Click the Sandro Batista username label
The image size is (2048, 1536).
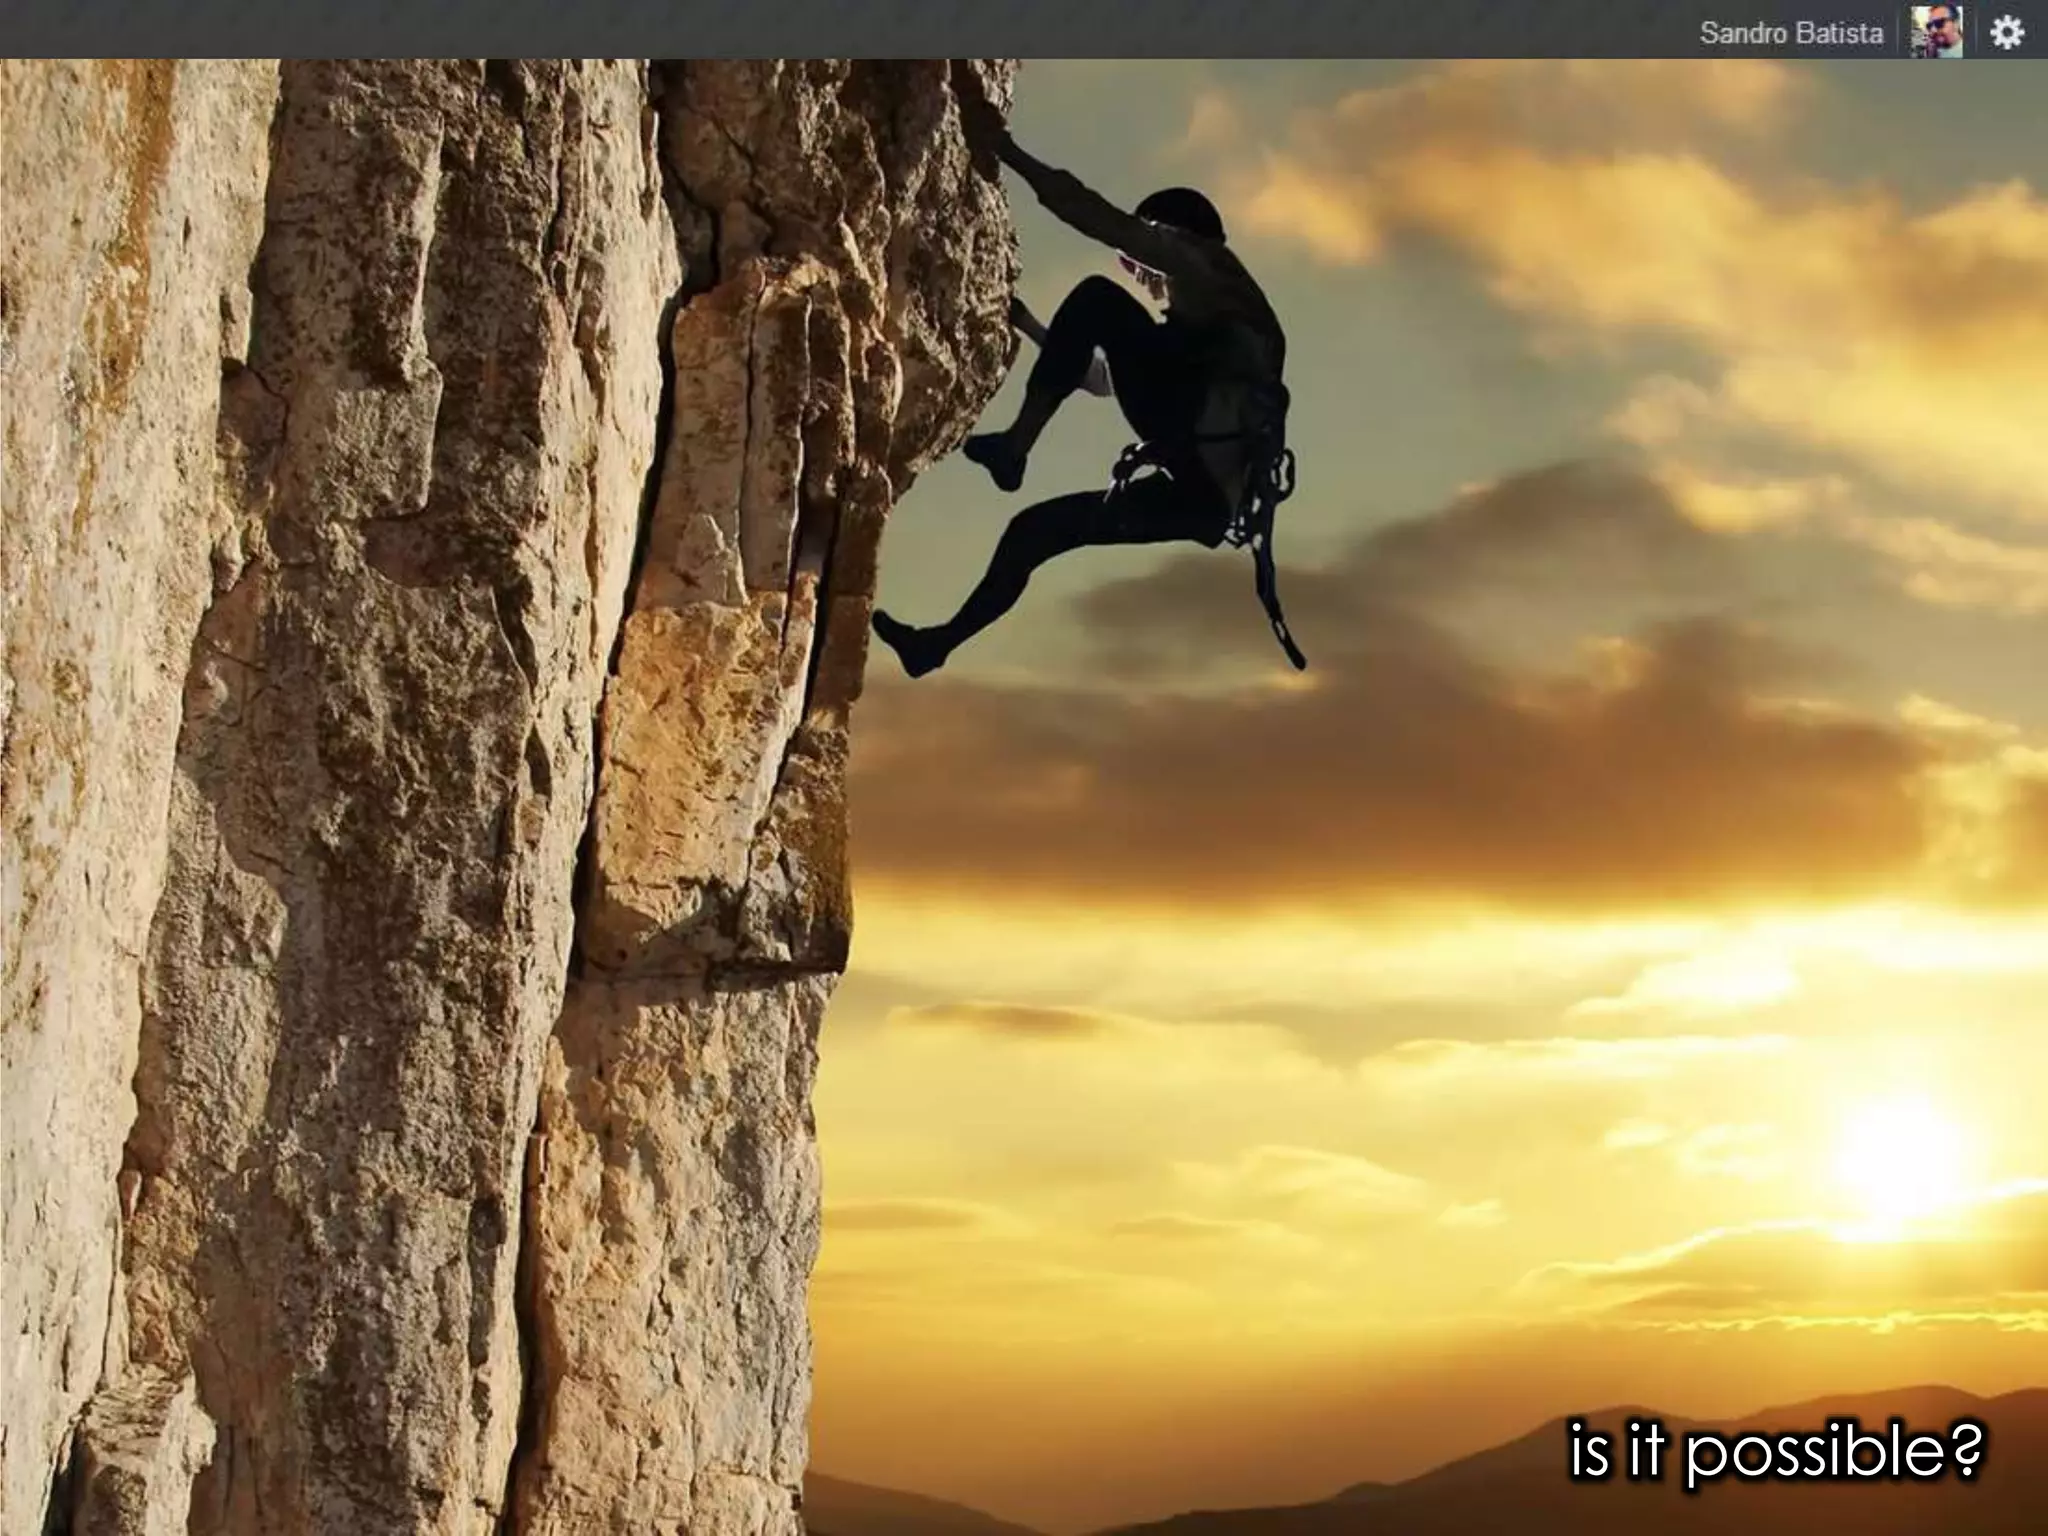tap(1790, 33)
